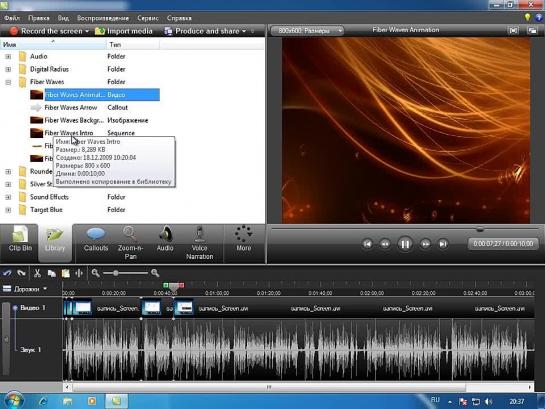Image resolution: width=545 pixels, height=409 pixels.
Task: Open the Clip Bin tab
Action: [20, 239]
